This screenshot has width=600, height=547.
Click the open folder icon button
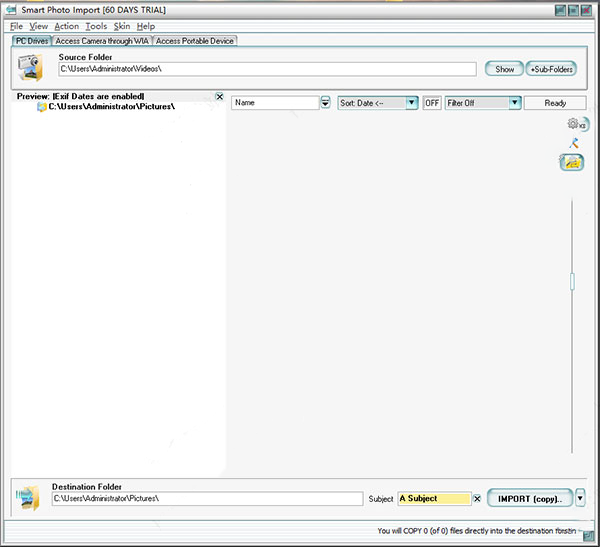pyautogui.click(x=572, y=162)
